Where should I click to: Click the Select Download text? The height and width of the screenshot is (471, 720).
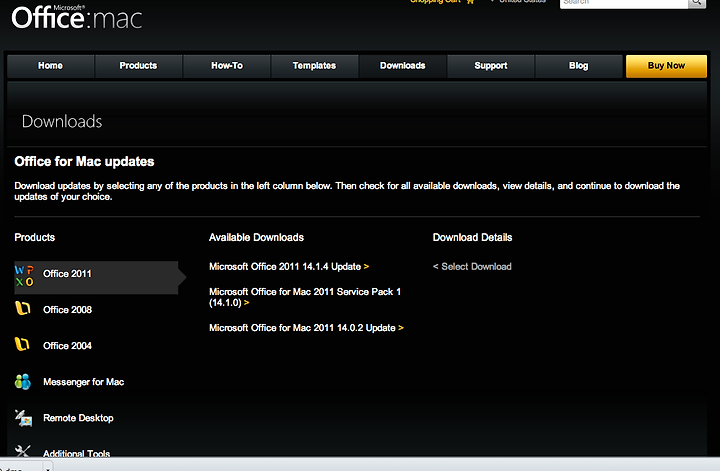coord(472,267)
